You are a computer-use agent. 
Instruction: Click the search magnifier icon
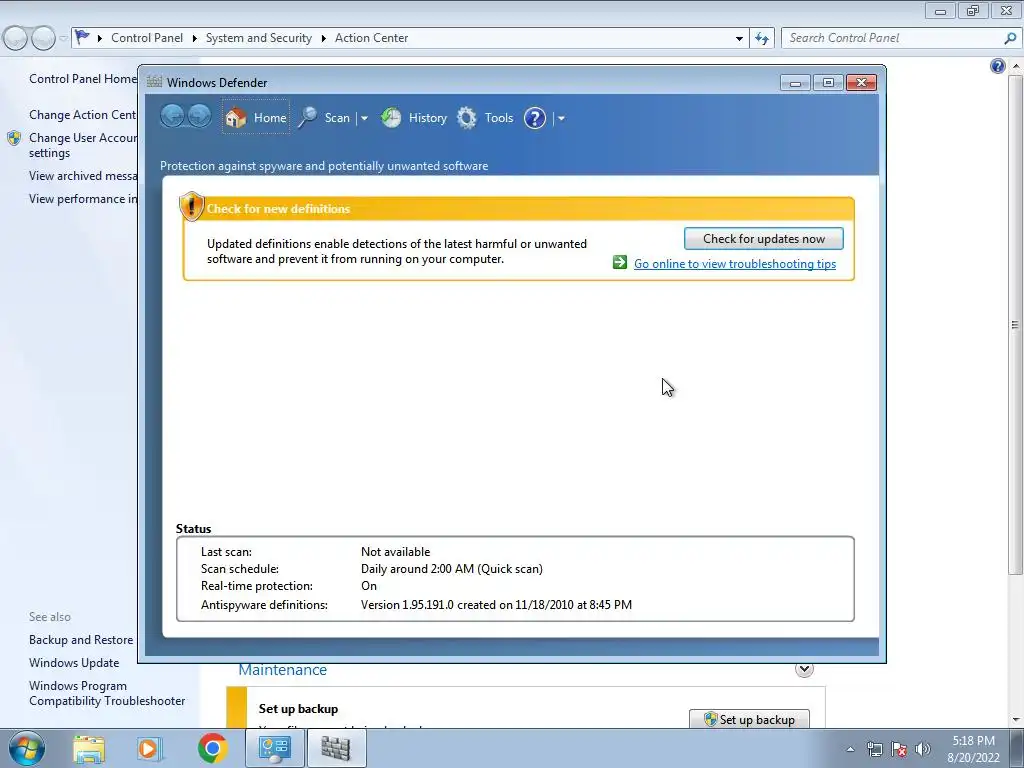click(x=1010, y=38)
